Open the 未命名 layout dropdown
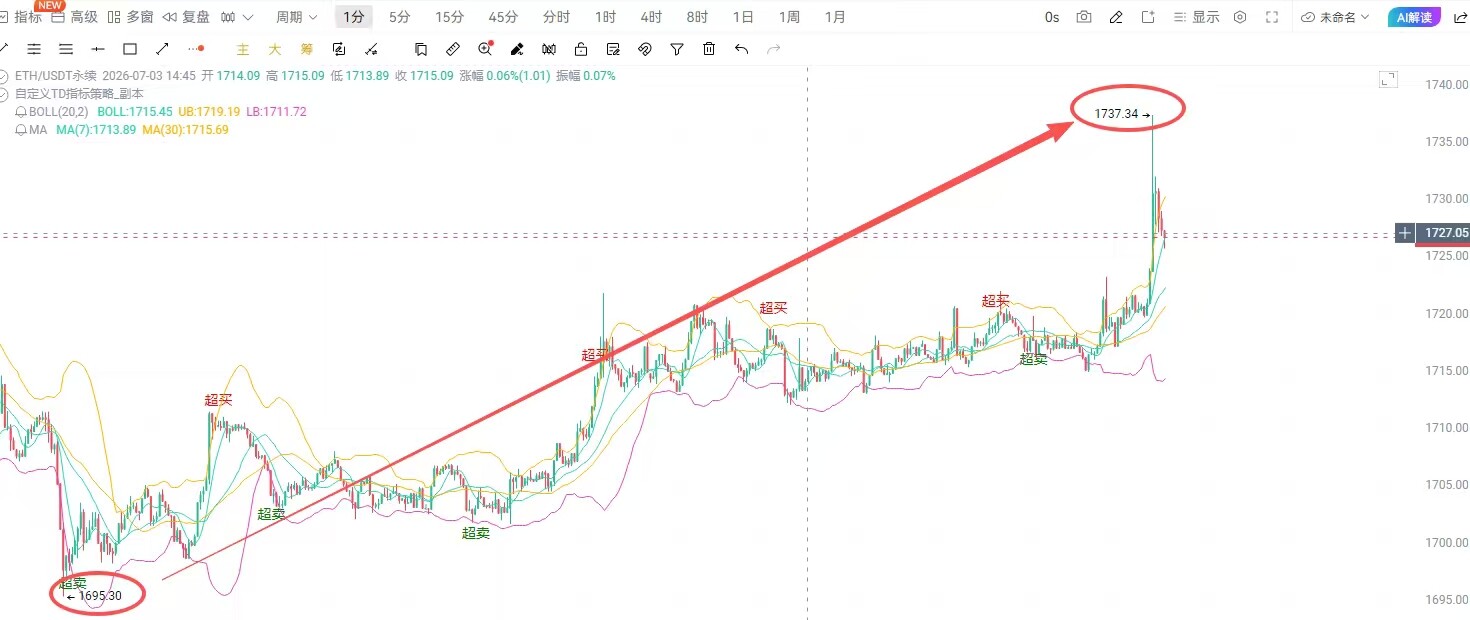The image size is (1470, 620). click(1335, 17)
